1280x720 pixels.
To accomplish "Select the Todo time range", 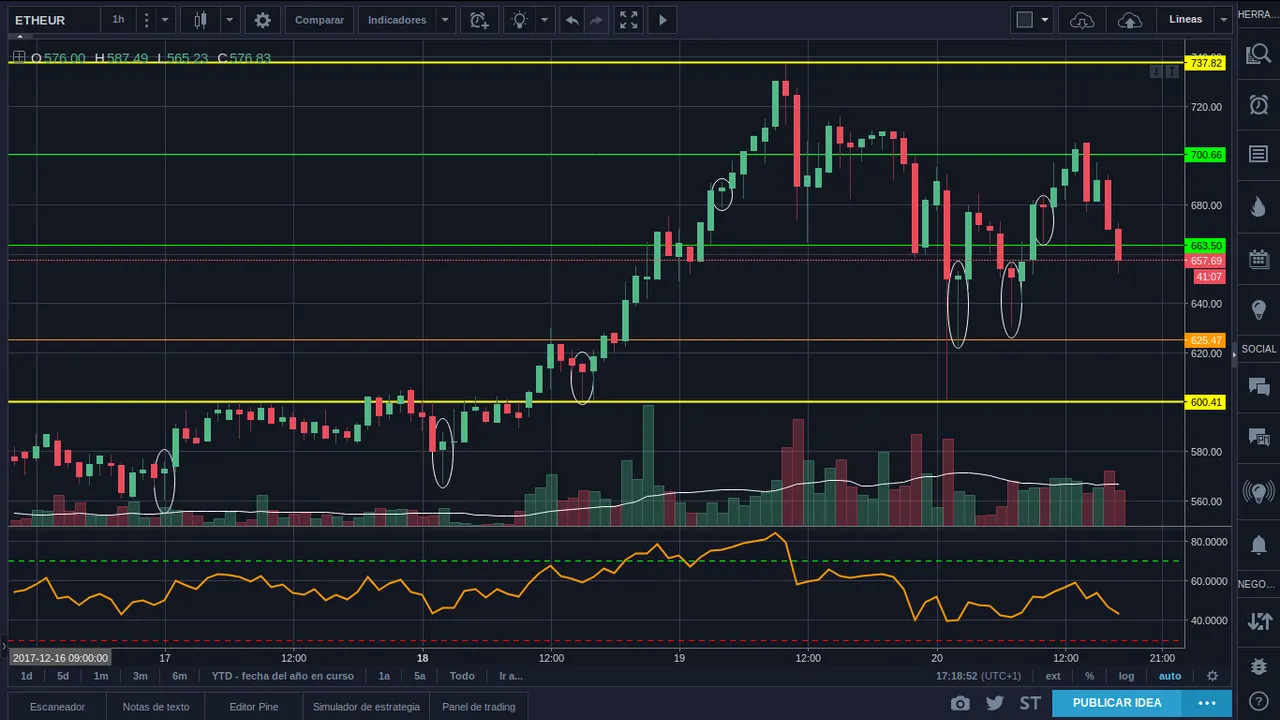I will (x=462, y=676).
